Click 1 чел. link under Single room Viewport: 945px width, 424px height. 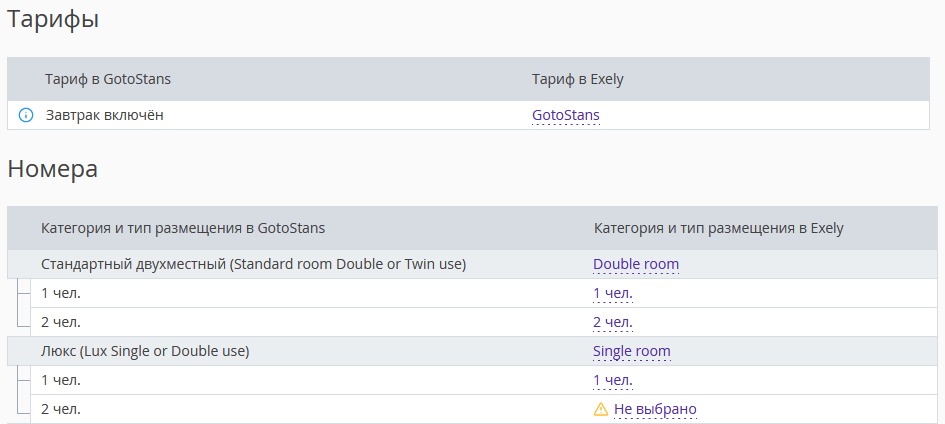coord(613,380)
